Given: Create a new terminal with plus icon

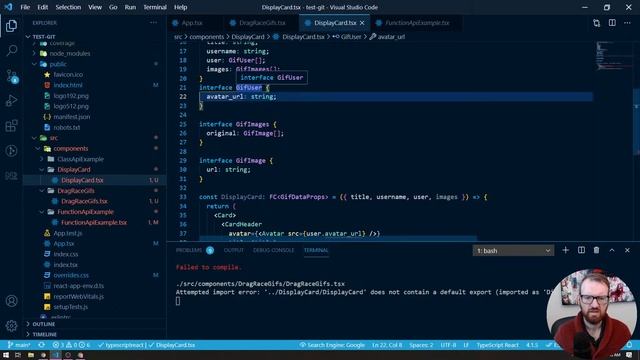Looking at the screenshot, I should [x=565, y=250].
